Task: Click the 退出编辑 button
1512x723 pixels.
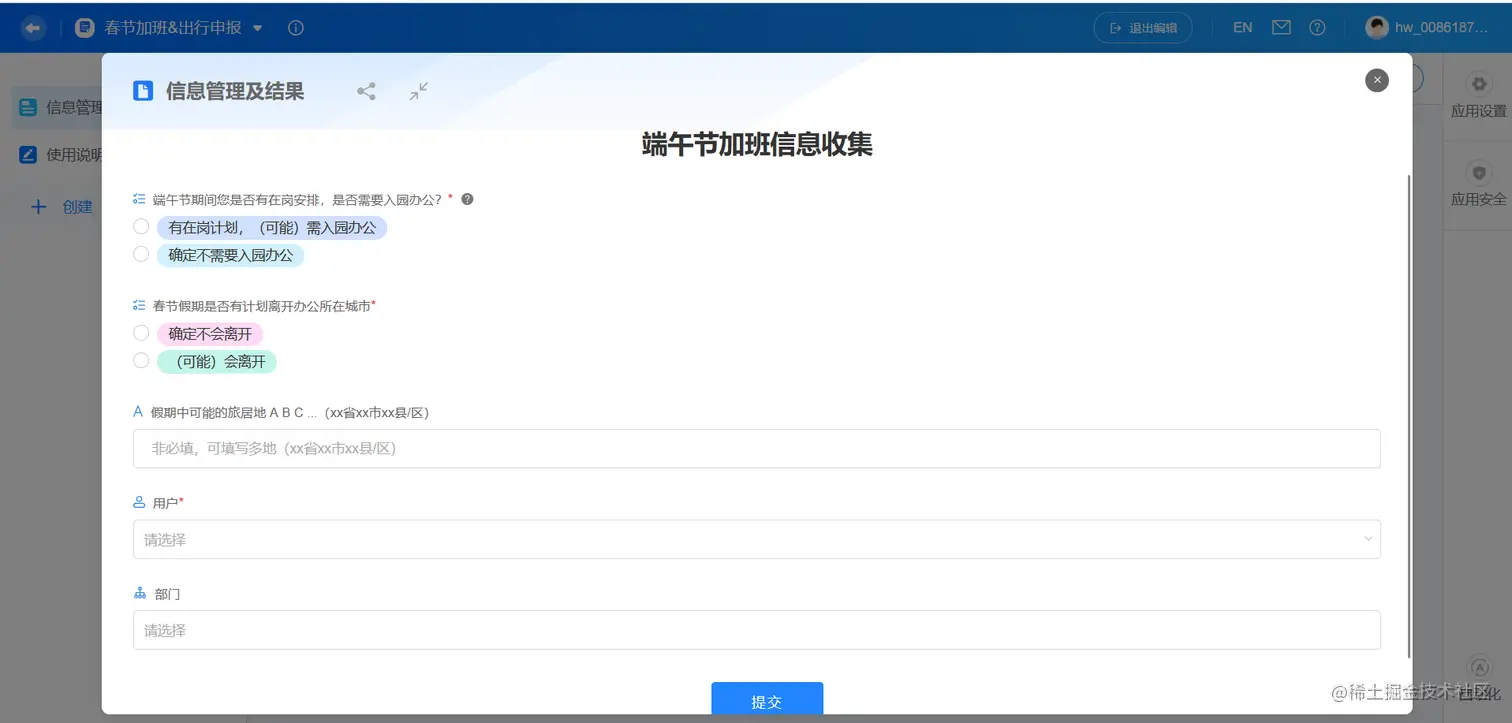Action: pos(1142,28)
